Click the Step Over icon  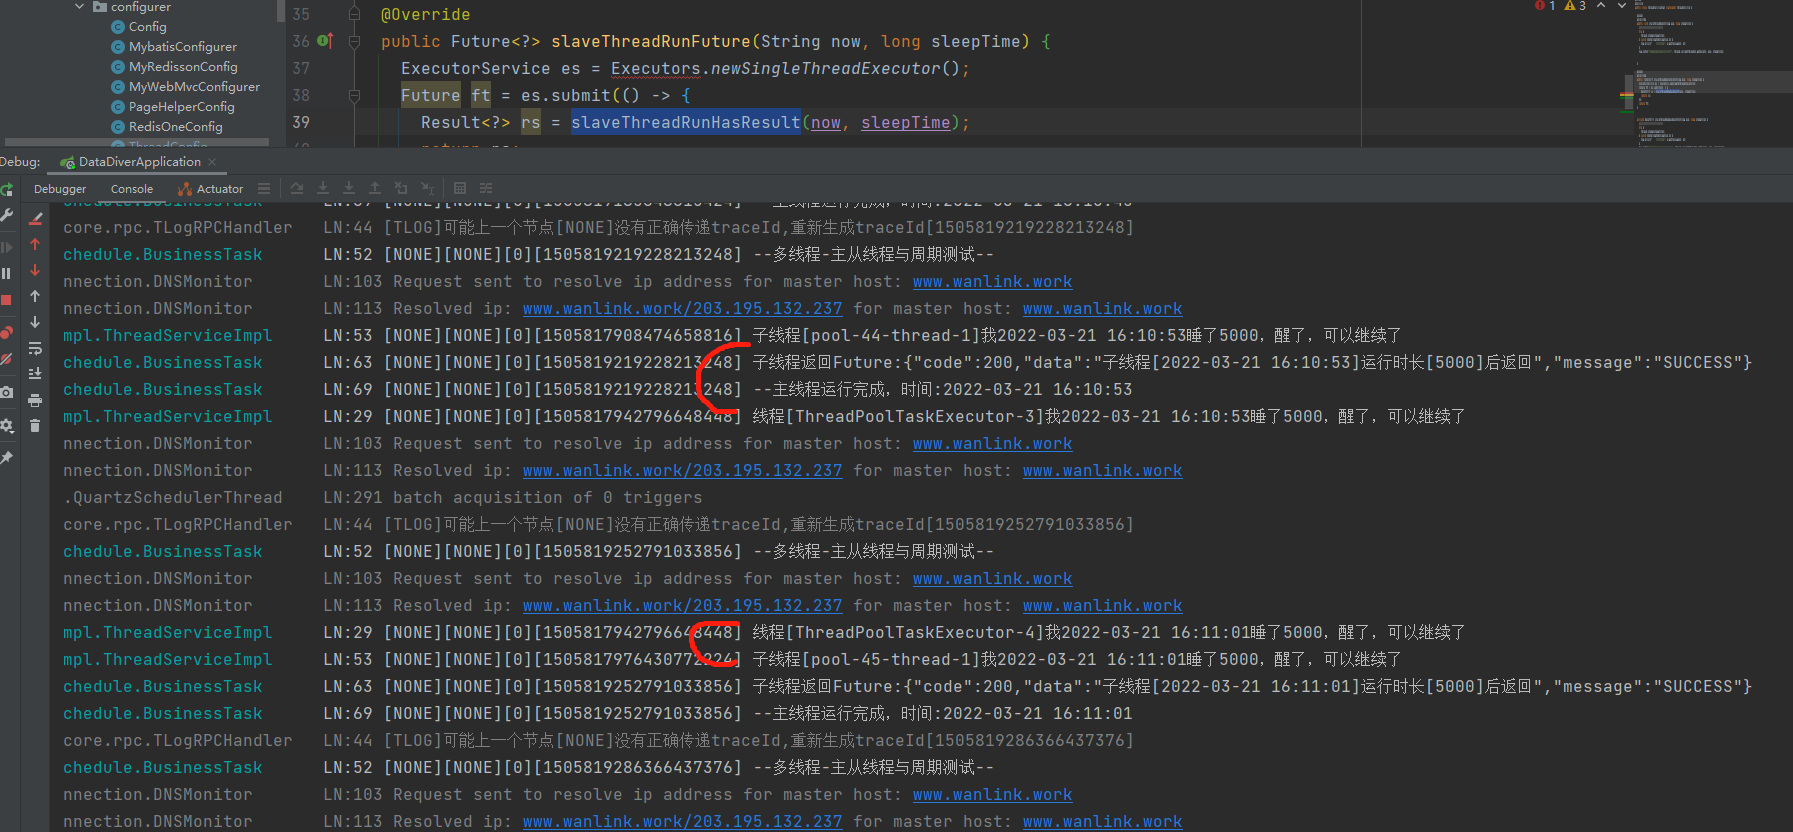(x=323, y=188)
